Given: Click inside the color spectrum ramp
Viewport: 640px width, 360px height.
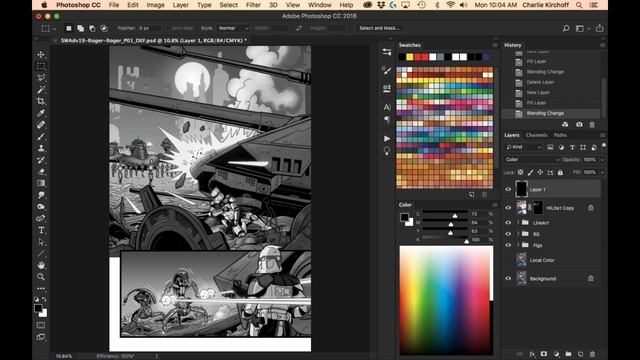Looking at the screenshot, I should pyautogui.click(x=446, y=300).
